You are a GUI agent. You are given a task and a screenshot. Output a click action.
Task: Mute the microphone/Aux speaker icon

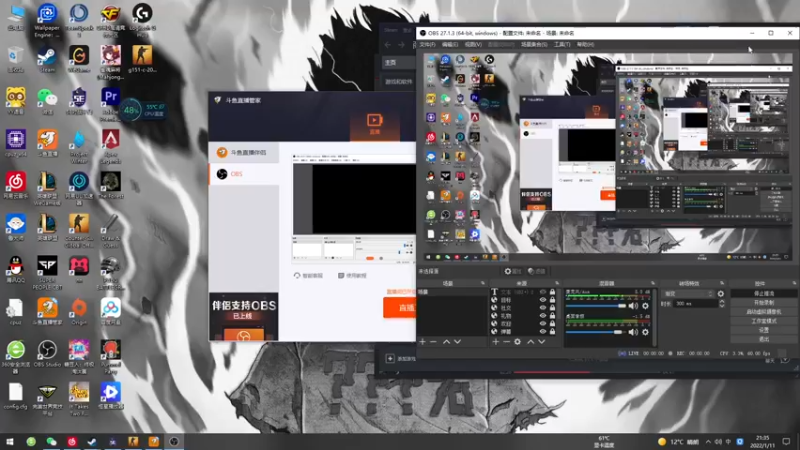[x=633, y=306]
